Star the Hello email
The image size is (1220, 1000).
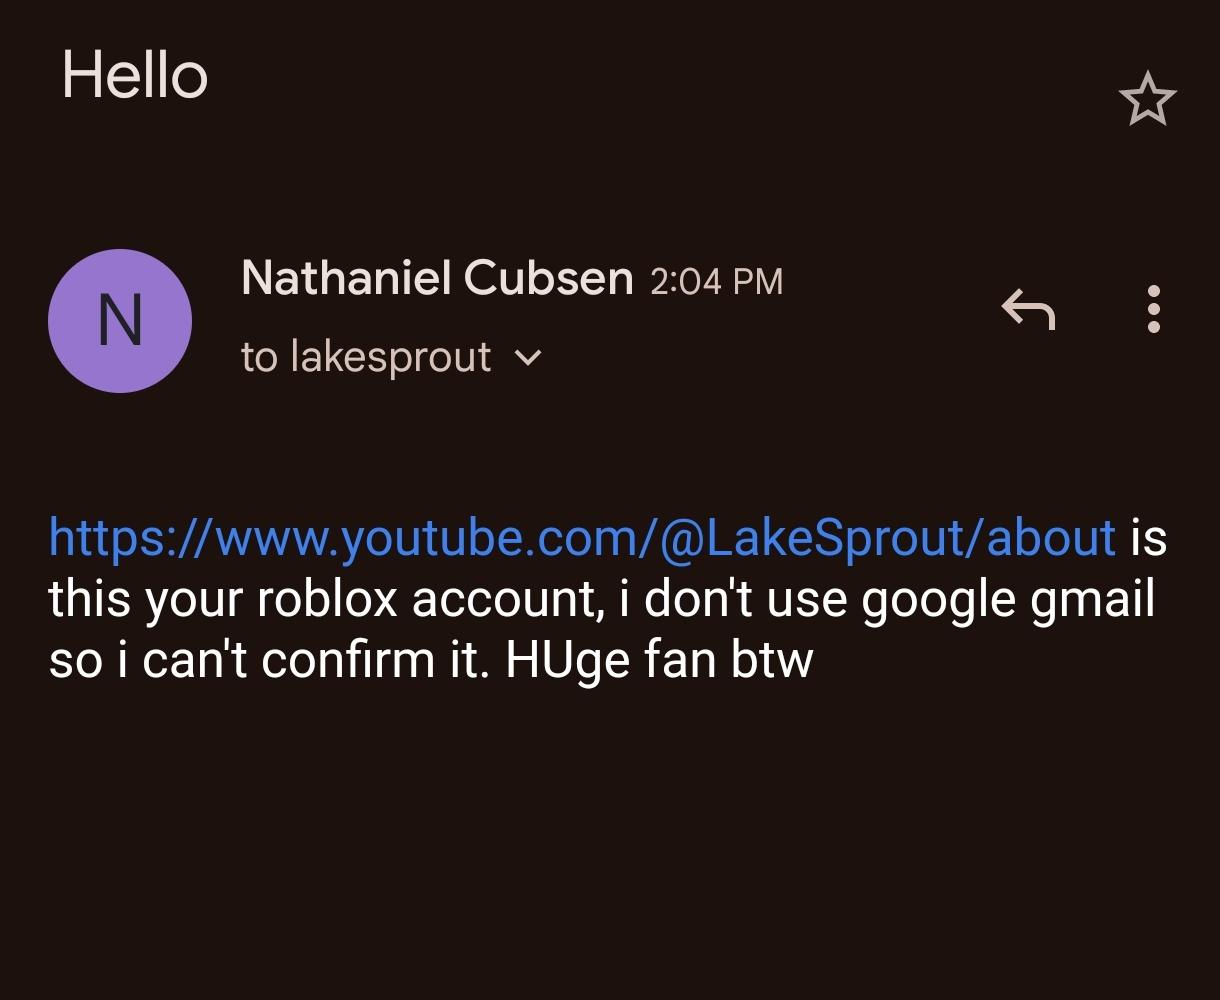[1147, 99]
